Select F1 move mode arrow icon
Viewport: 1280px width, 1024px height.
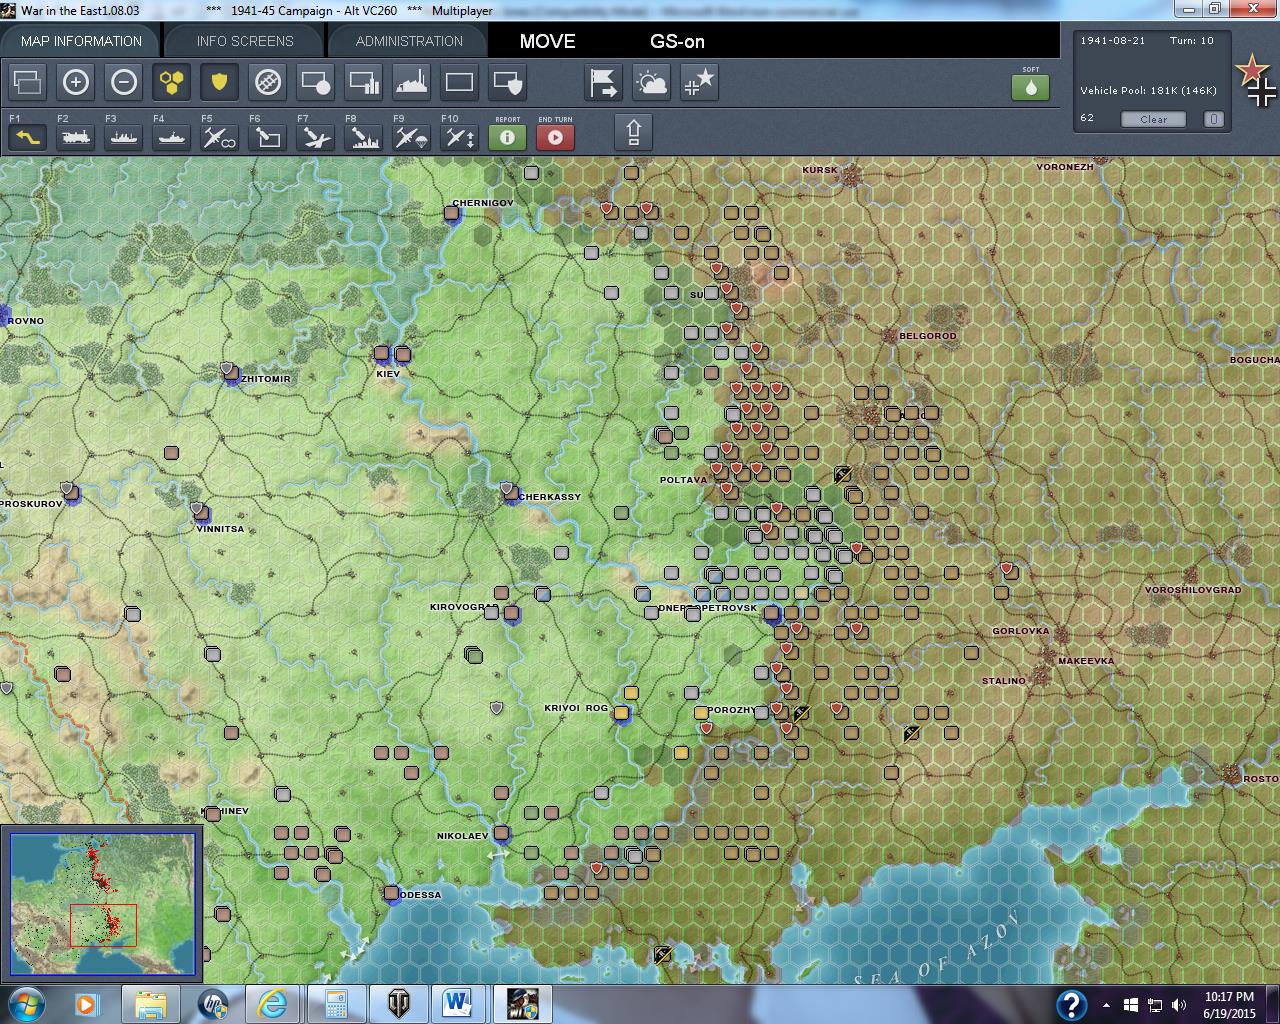pos(28,137)
